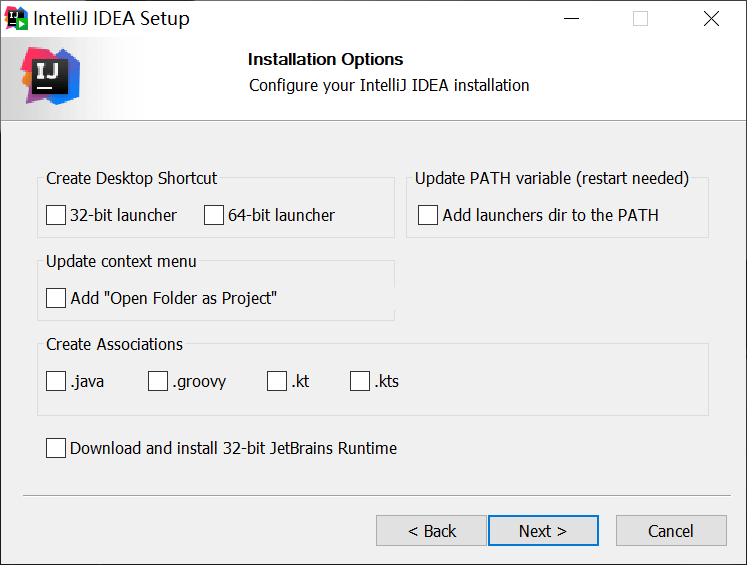This screenshot has width=747, height=565.
Task: Enable Download and install 32-bit JetBrains Runtime
Action: (56, 448)
